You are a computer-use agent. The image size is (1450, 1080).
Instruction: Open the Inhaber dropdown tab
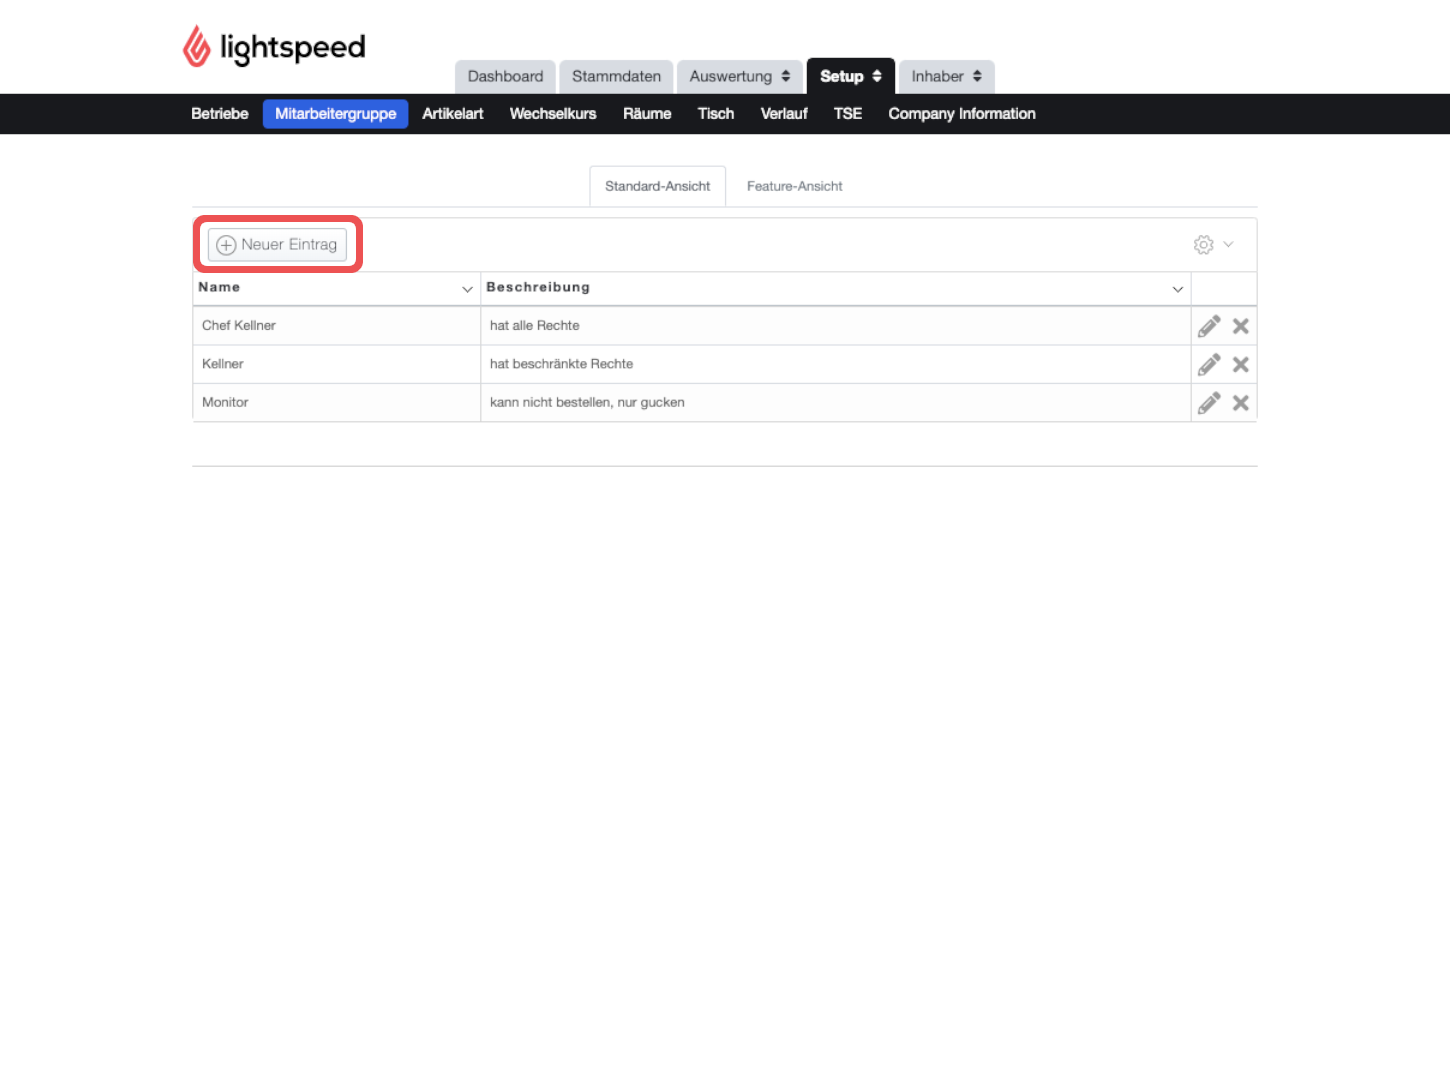[947, 76]
